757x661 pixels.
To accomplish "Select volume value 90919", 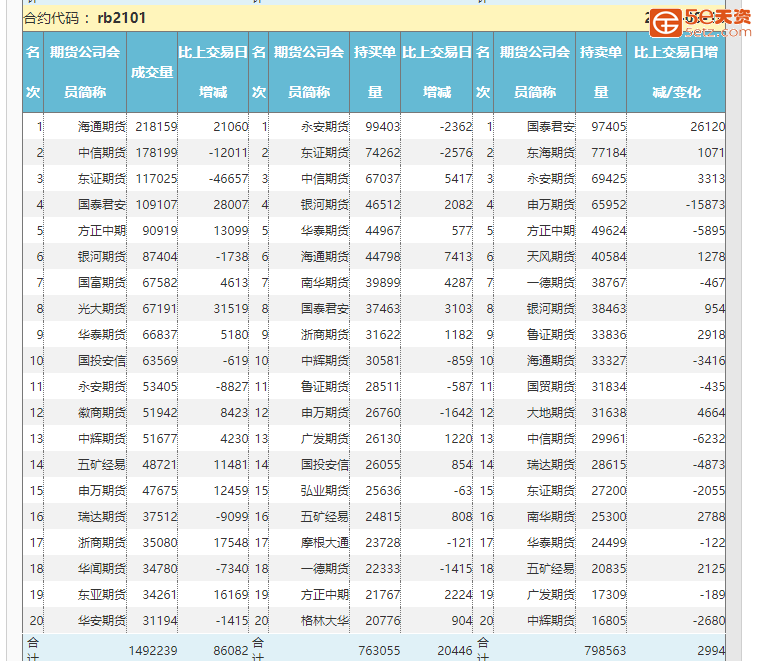I will click(x=160, y=231).
